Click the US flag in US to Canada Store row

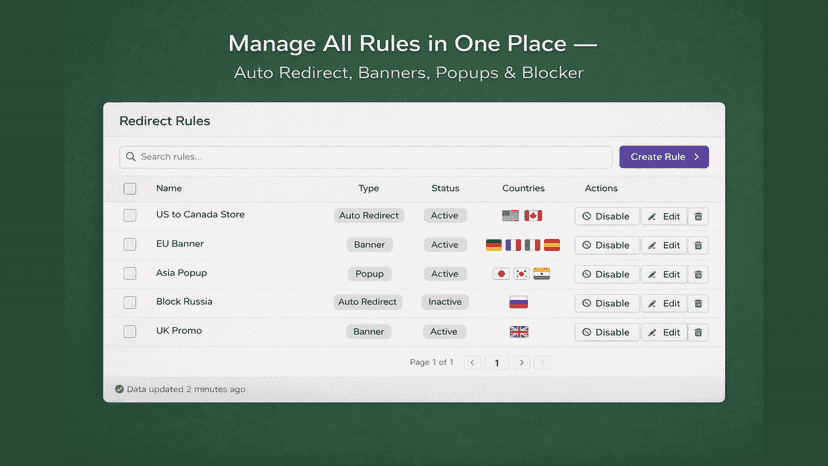[x=510, y=216]
